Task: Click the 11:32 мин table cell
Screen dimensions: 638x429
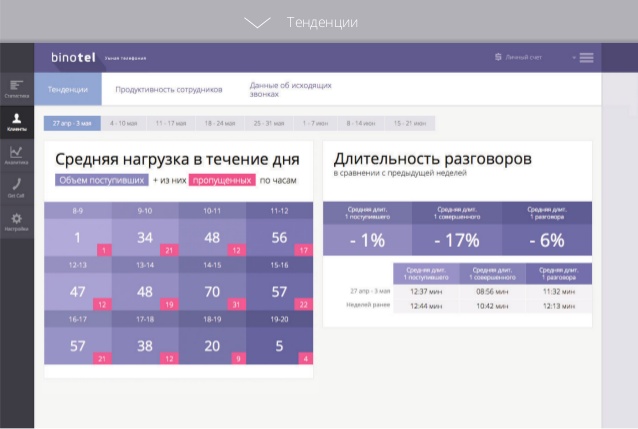Action: (559, 291)
